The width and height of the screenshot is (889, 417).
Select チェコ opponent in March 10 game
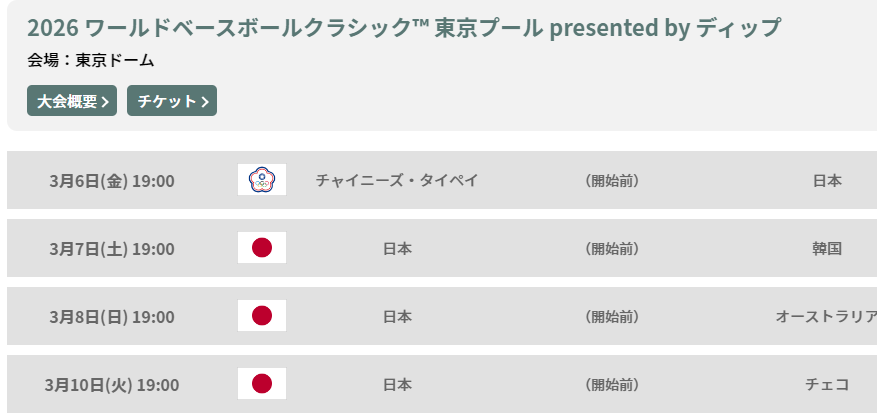[827, 385]
